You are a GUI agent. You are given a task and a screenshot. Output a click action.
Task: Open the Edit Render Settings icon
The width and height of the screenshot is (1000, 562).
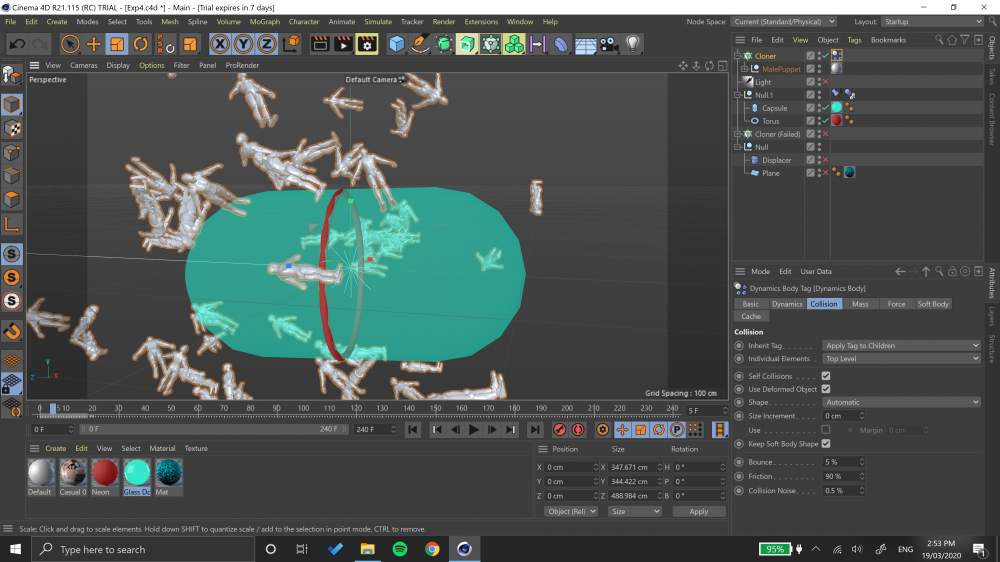(x=367, y=44)
